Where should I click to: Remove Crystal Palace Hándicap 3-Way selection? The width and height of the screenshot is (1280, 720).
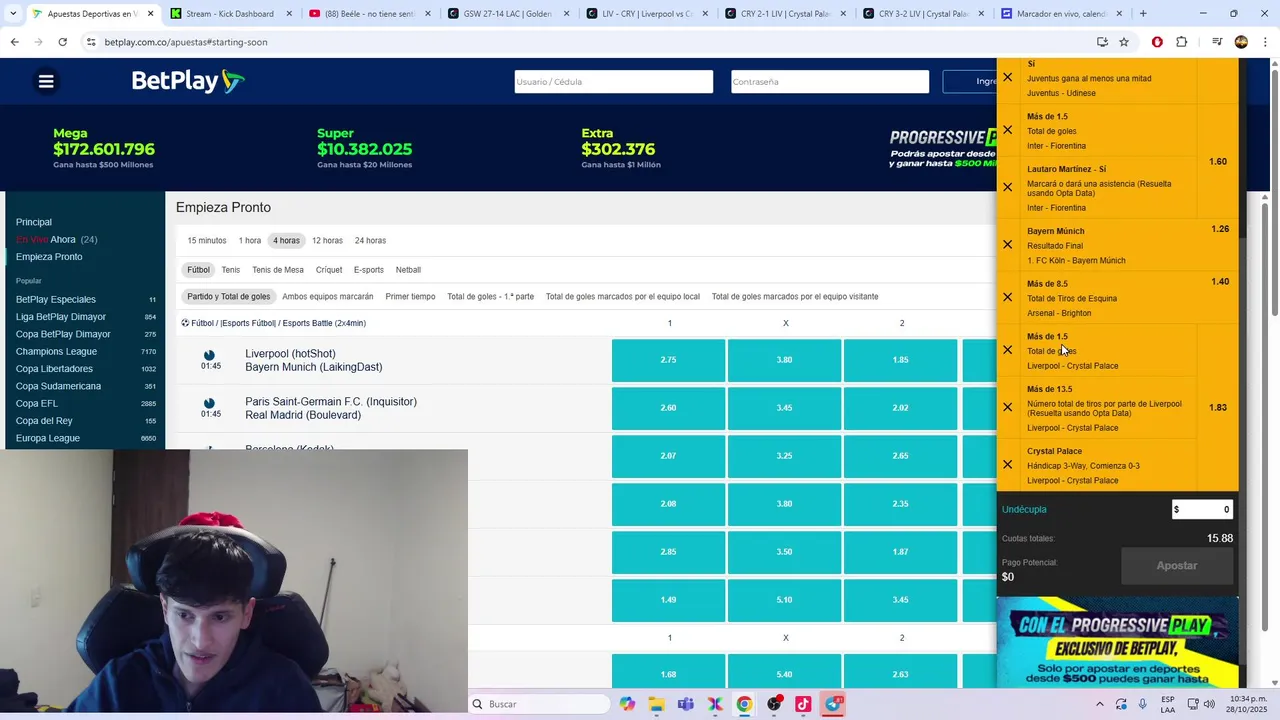tap(1007, 465)
